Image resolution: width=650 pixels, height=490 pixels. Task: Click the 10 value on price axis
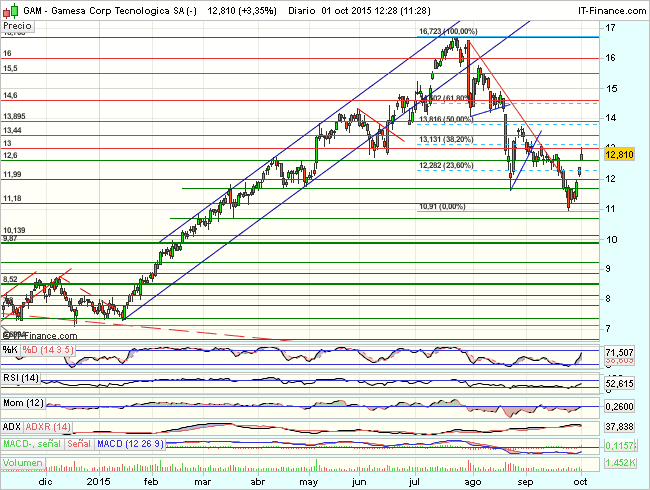[x=611, y=240]
